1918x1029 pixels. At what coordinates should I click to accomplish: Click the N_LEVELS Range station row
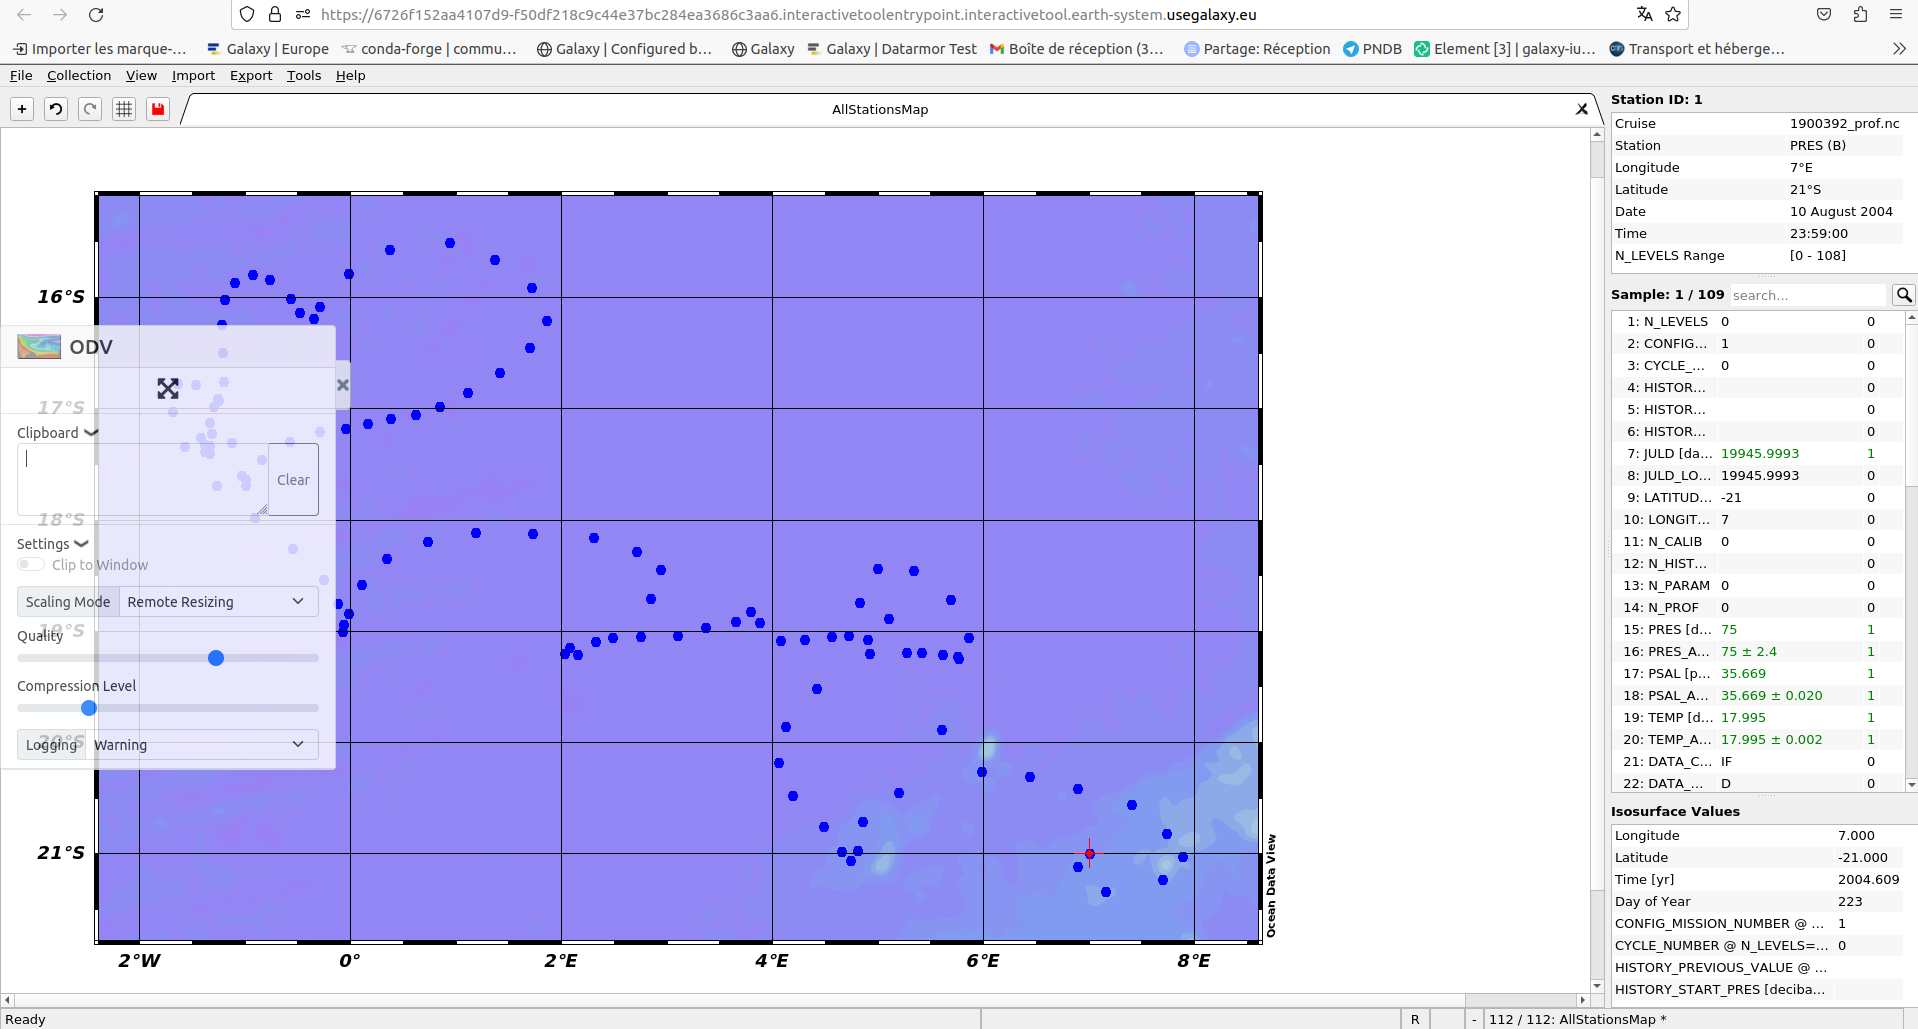tap(1757, 256)
